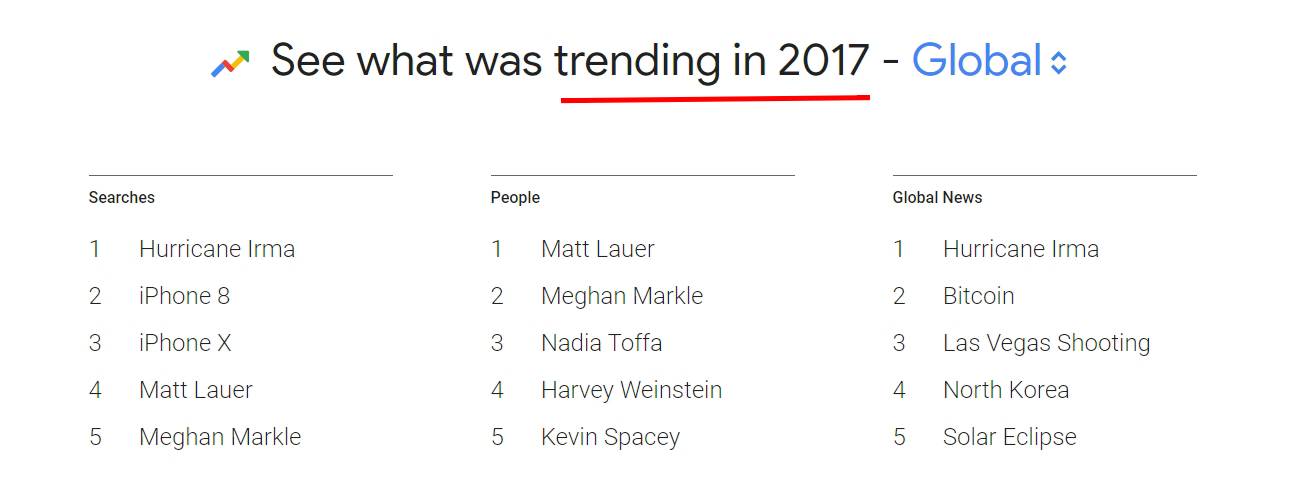Click Matt Lauer in Searches column

pos(196,390)
